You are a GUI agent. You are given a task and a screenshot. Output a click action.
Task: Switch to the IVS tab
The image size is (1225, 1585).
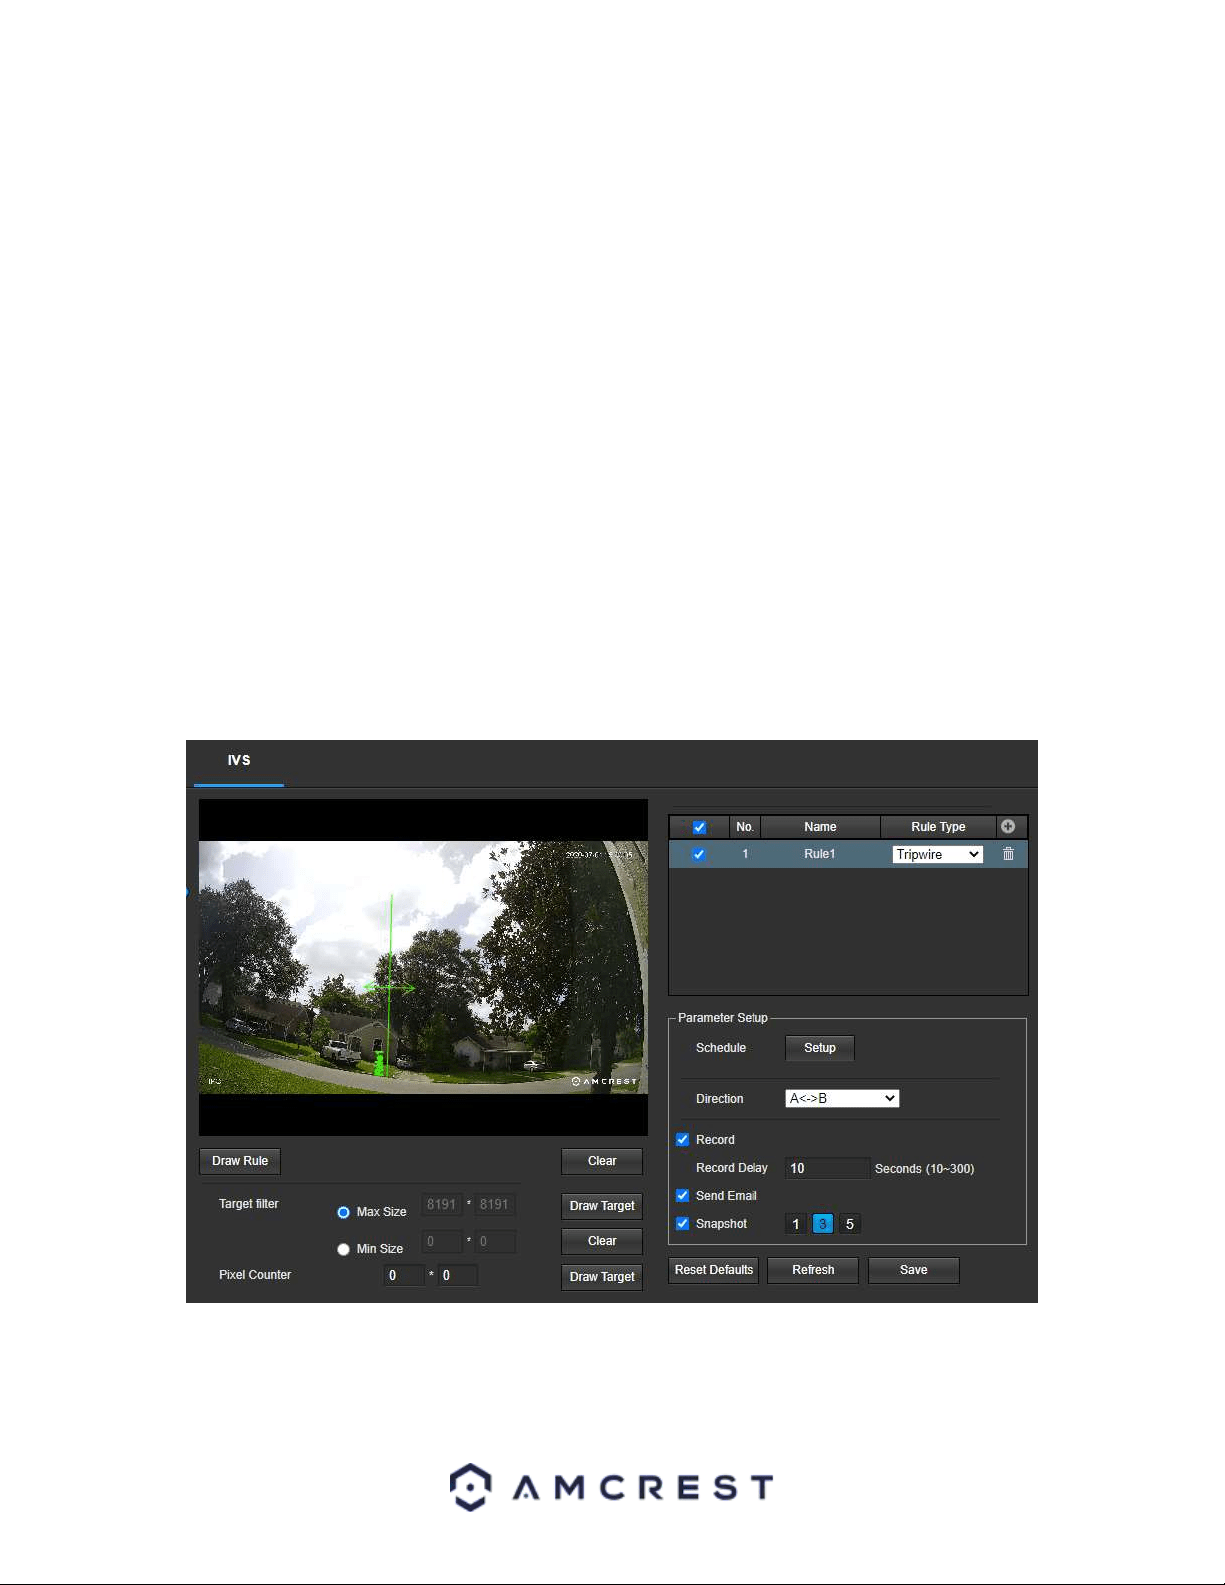pos(239,761)
